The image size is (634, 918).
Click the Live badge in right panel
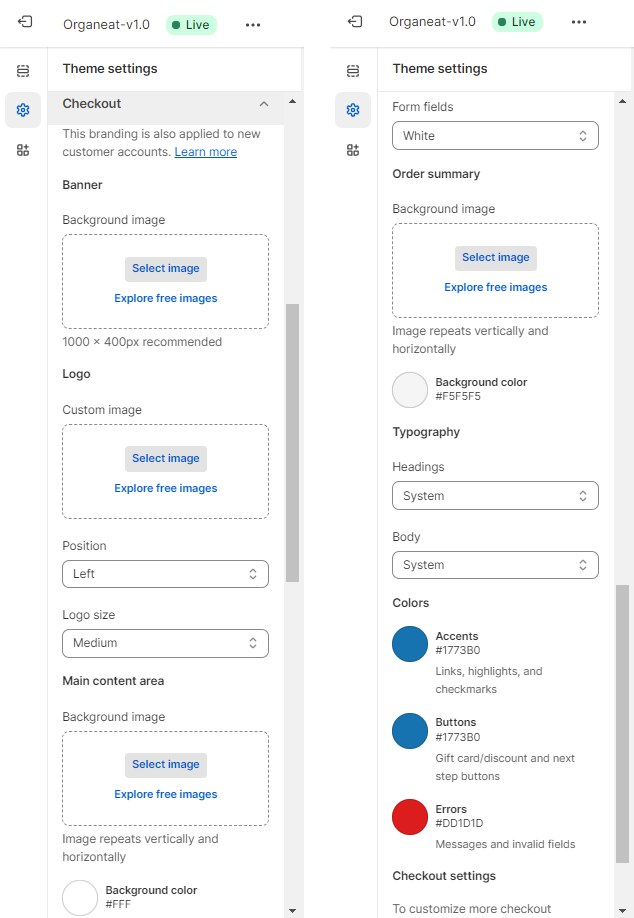[x=518, y=22]
